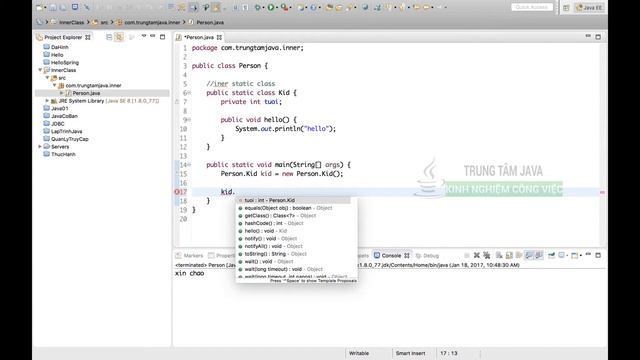Viewport: 640px width, 360px height.
Task: Click the Save All toolbar icon
Action: 63,7
